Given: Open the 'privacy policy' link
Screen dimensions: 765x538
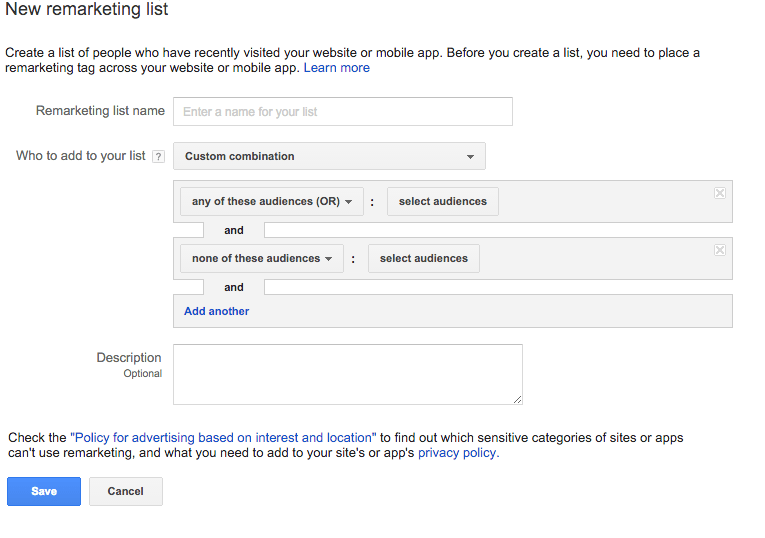Looking at the screenshot, I should click(x=458, y=453).
